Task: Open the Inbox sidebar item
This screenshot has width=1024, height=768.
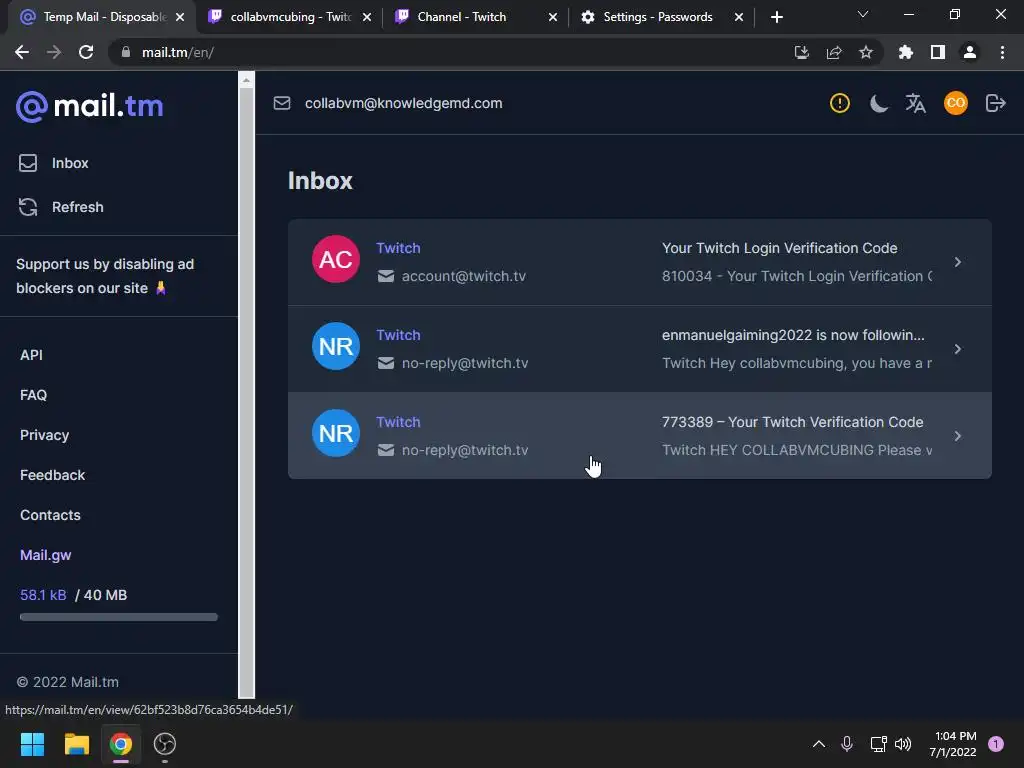Action: coord(54,163)
